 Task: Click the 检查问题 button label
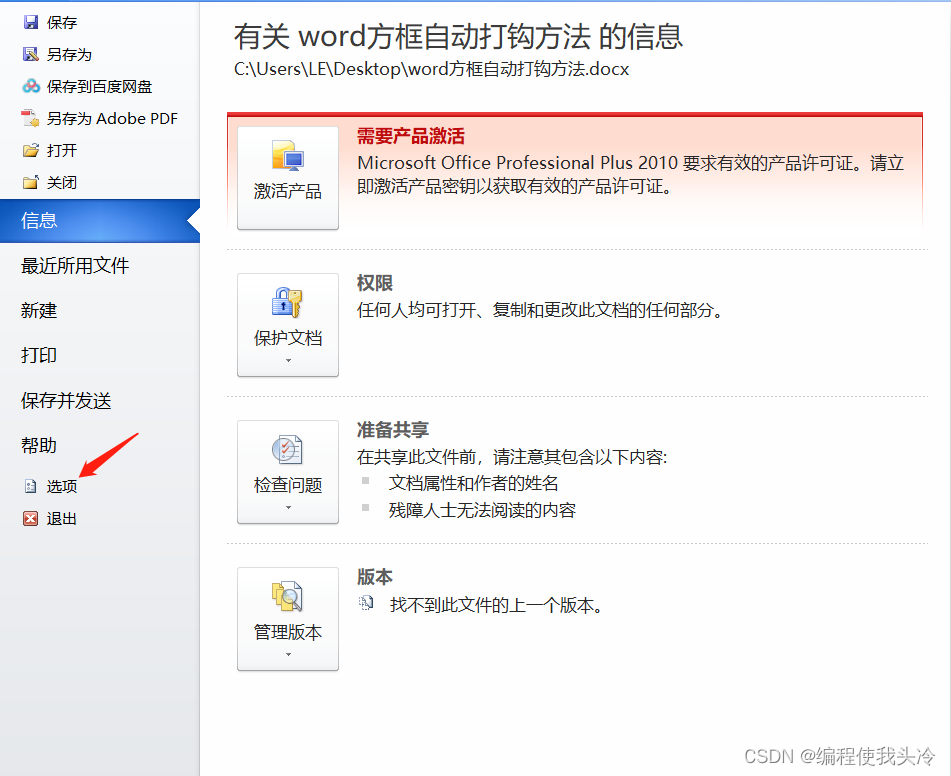pyautogui.click(x=287, y=485)
